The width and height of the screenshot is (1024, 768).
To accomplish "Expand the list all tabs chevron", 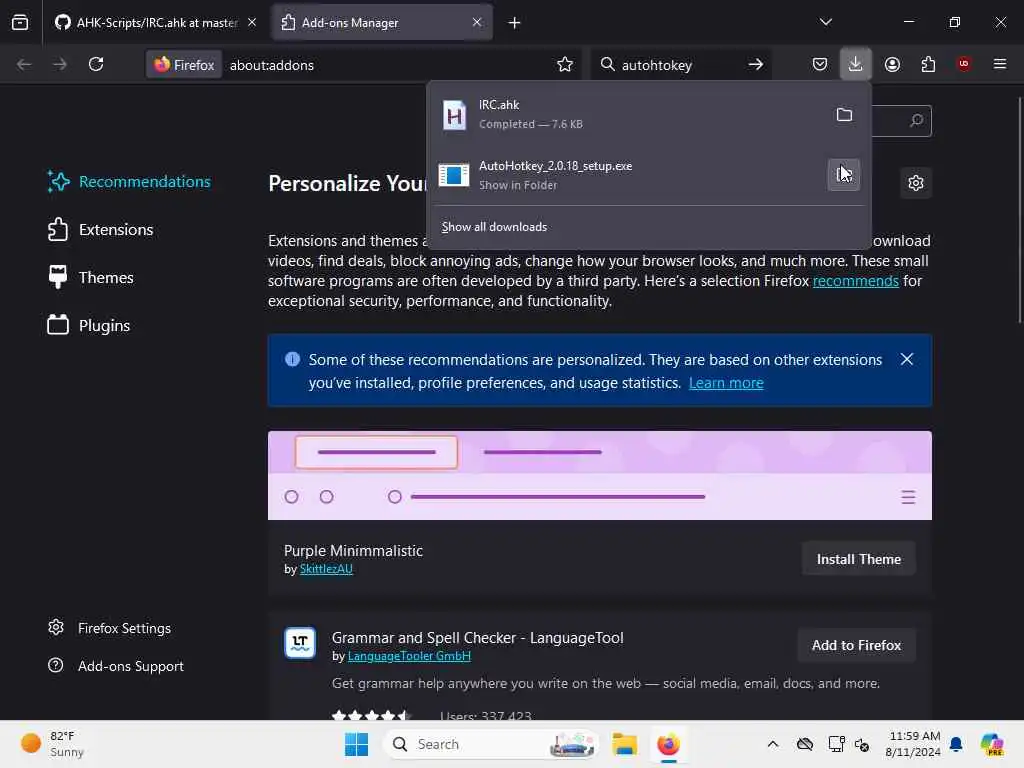I will pos(825,22).
